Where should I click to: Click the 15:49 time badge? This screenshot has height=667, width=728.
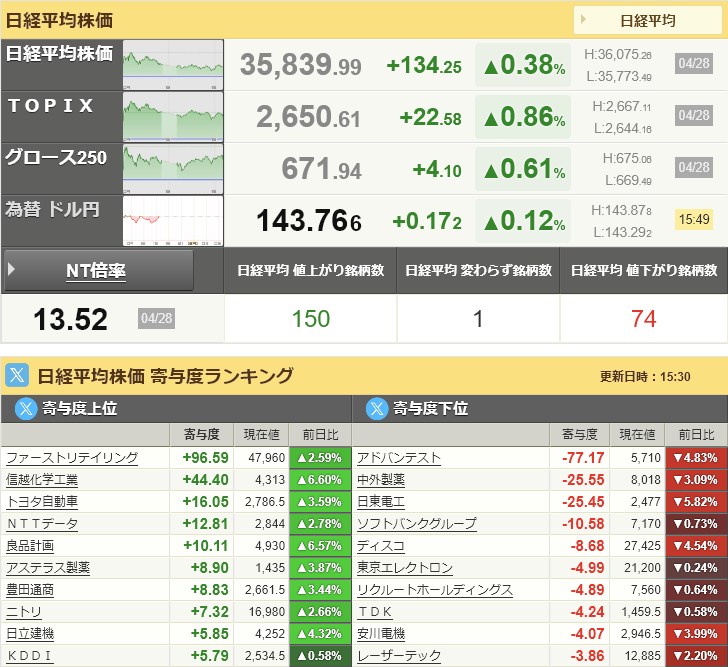694,219
